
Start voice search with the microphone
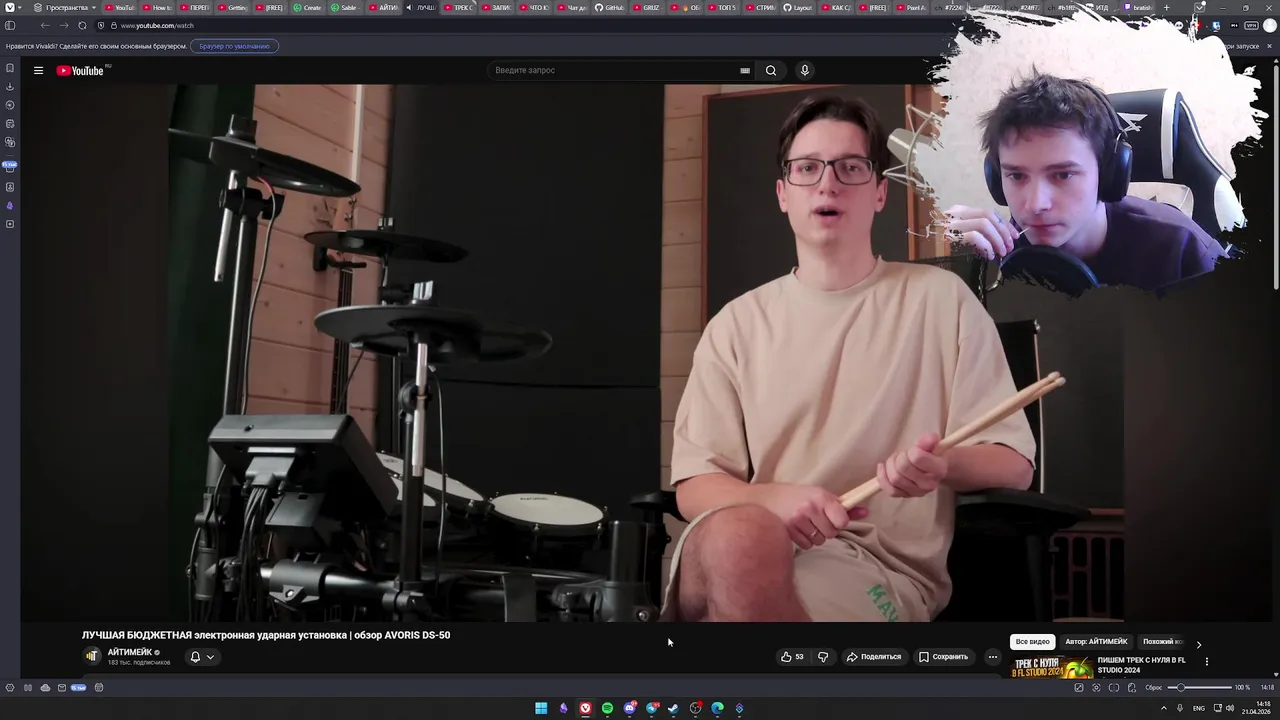pyautogui.click(x=804, y=70)
